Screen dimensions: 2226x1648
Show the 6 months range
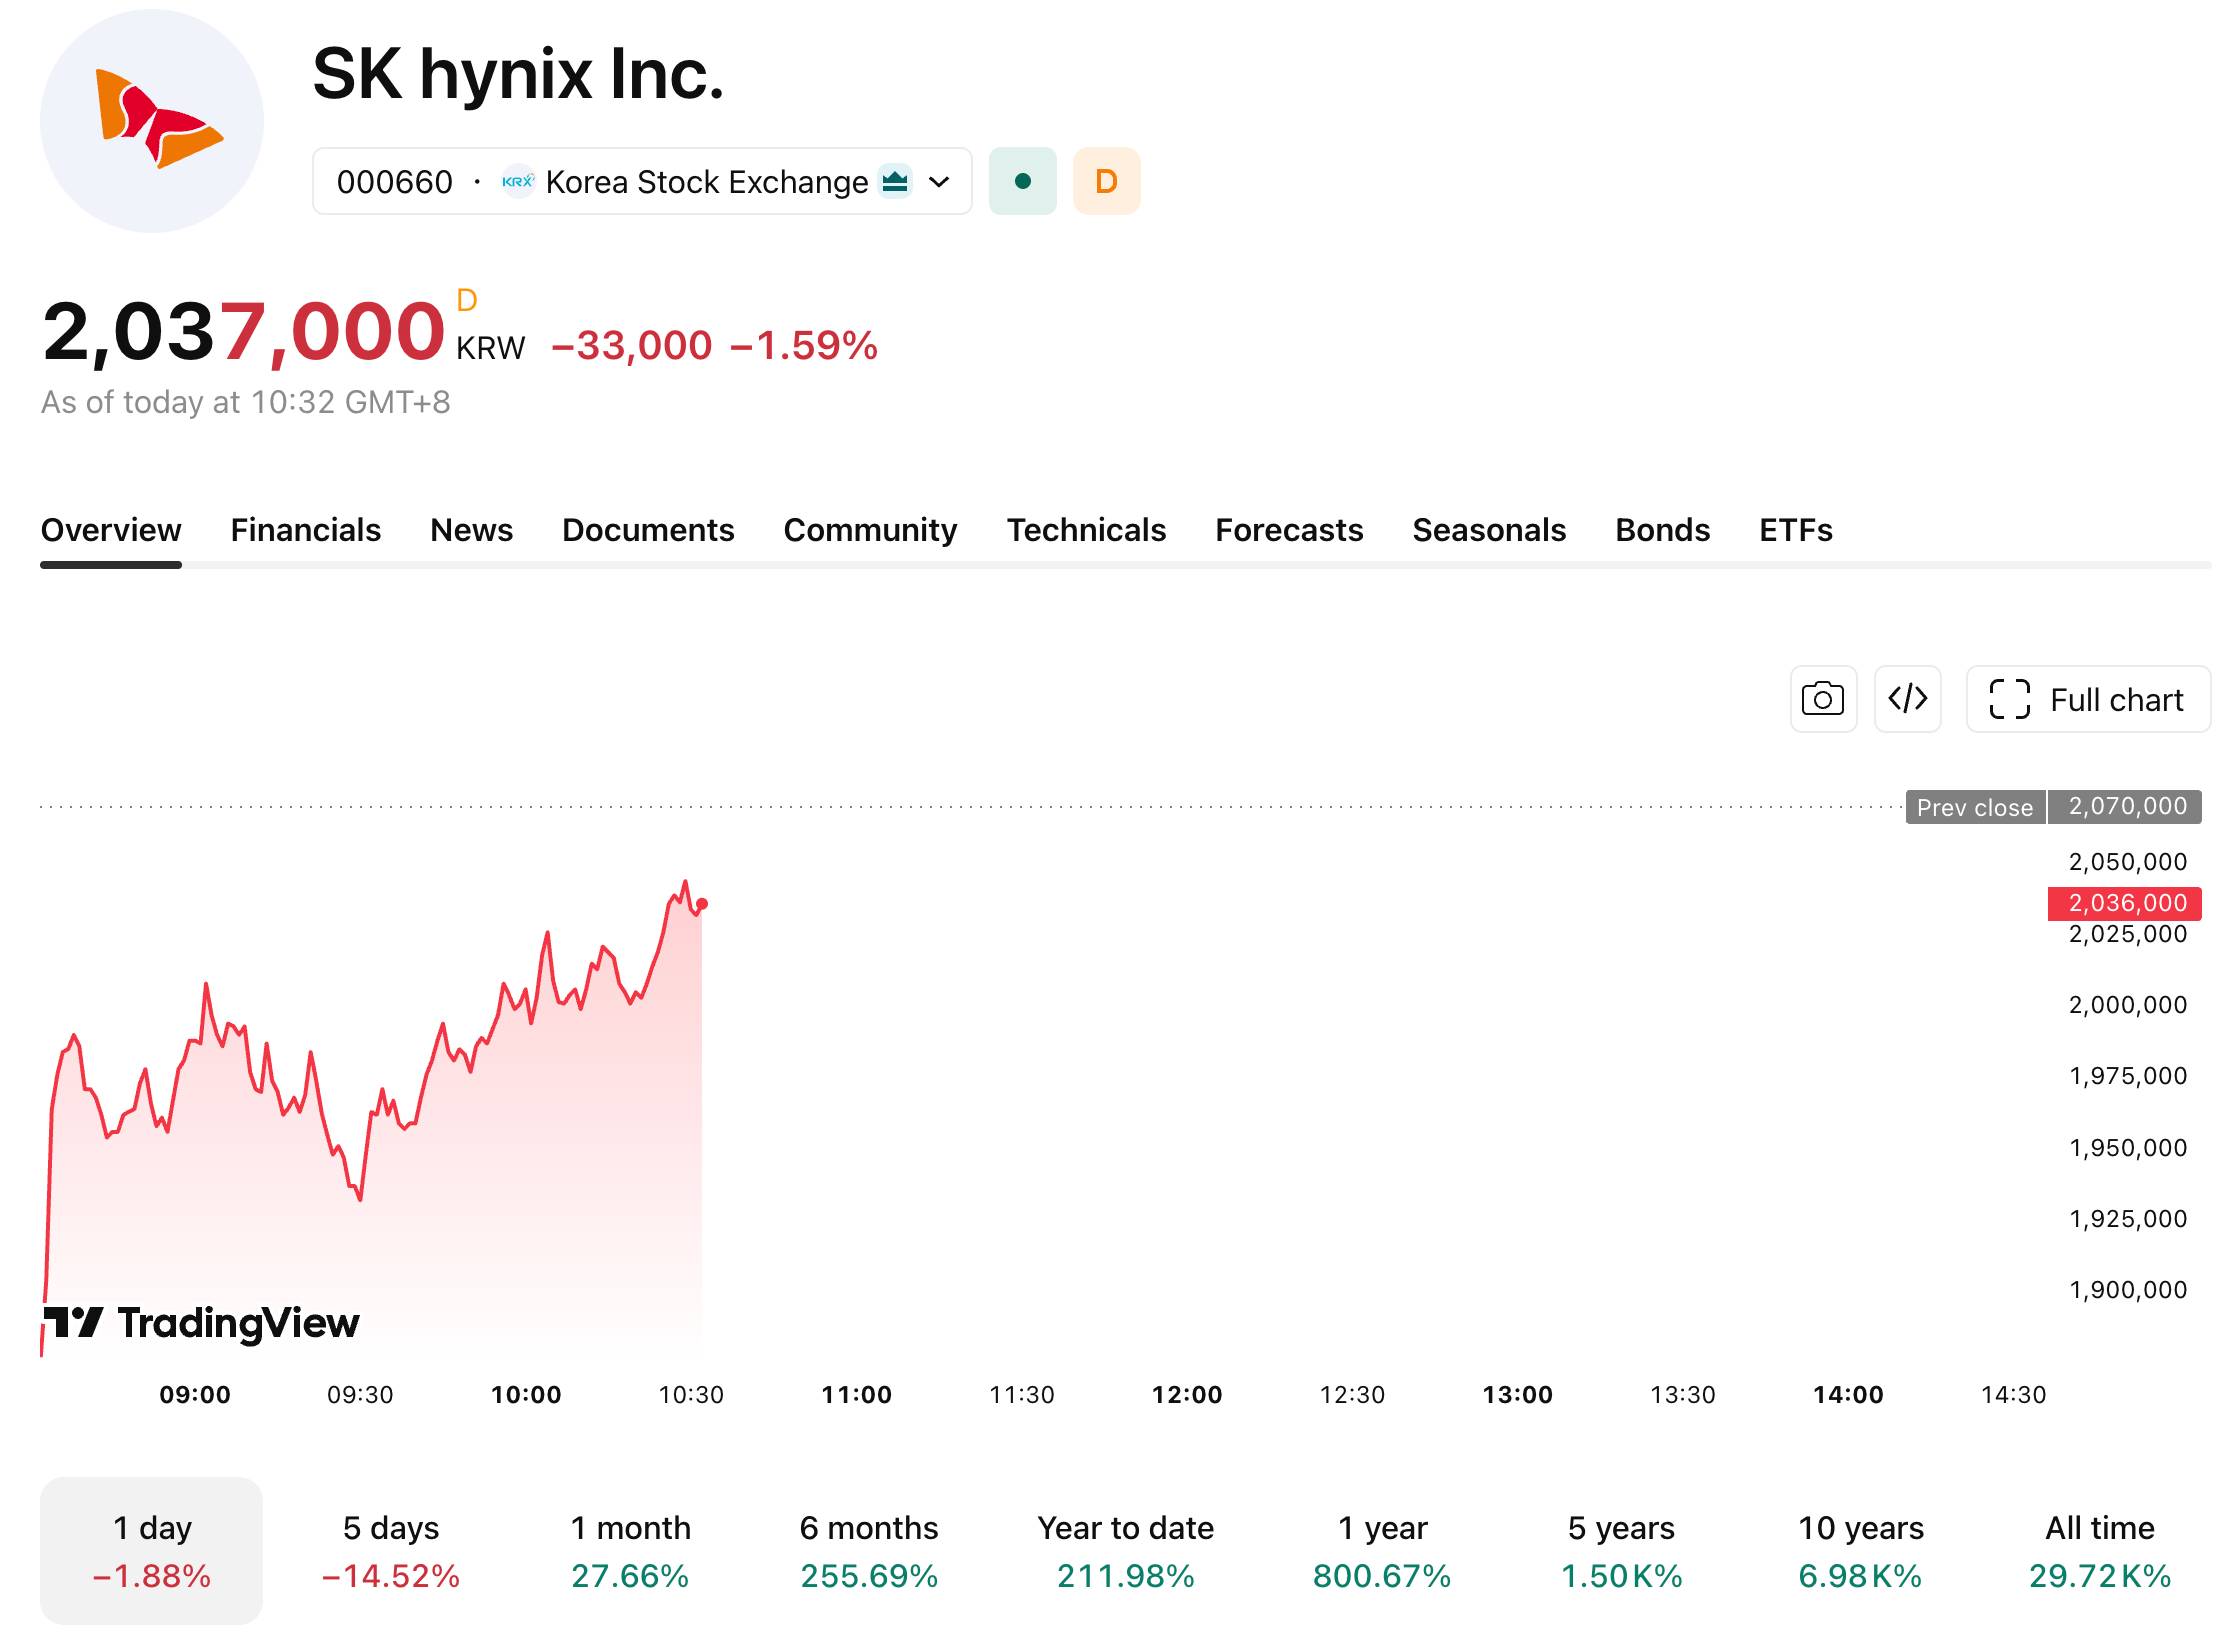(869, 1551)
